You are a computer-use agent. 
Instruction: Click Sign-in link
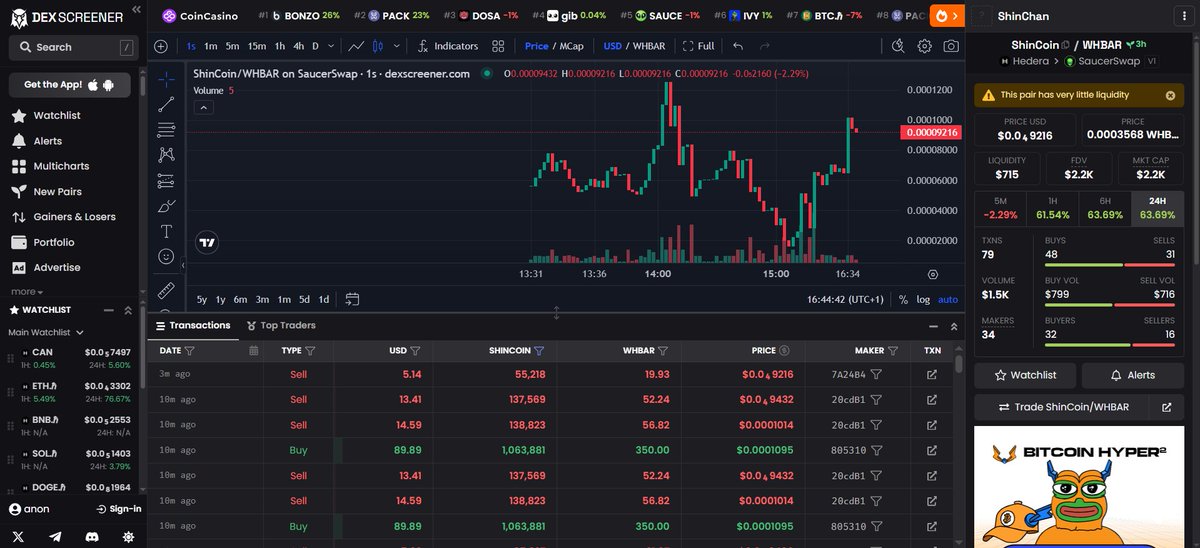(119, 509)
